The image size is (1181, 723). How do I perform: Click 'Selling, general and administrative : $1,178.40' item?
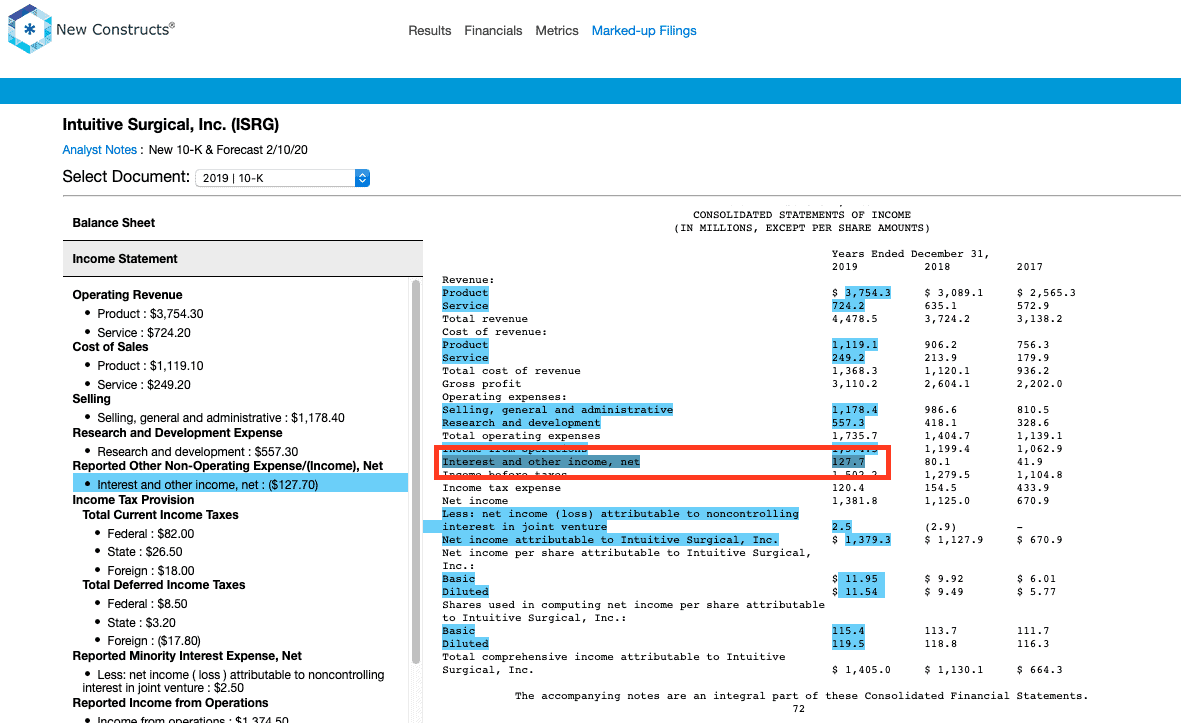coord(221,418)
